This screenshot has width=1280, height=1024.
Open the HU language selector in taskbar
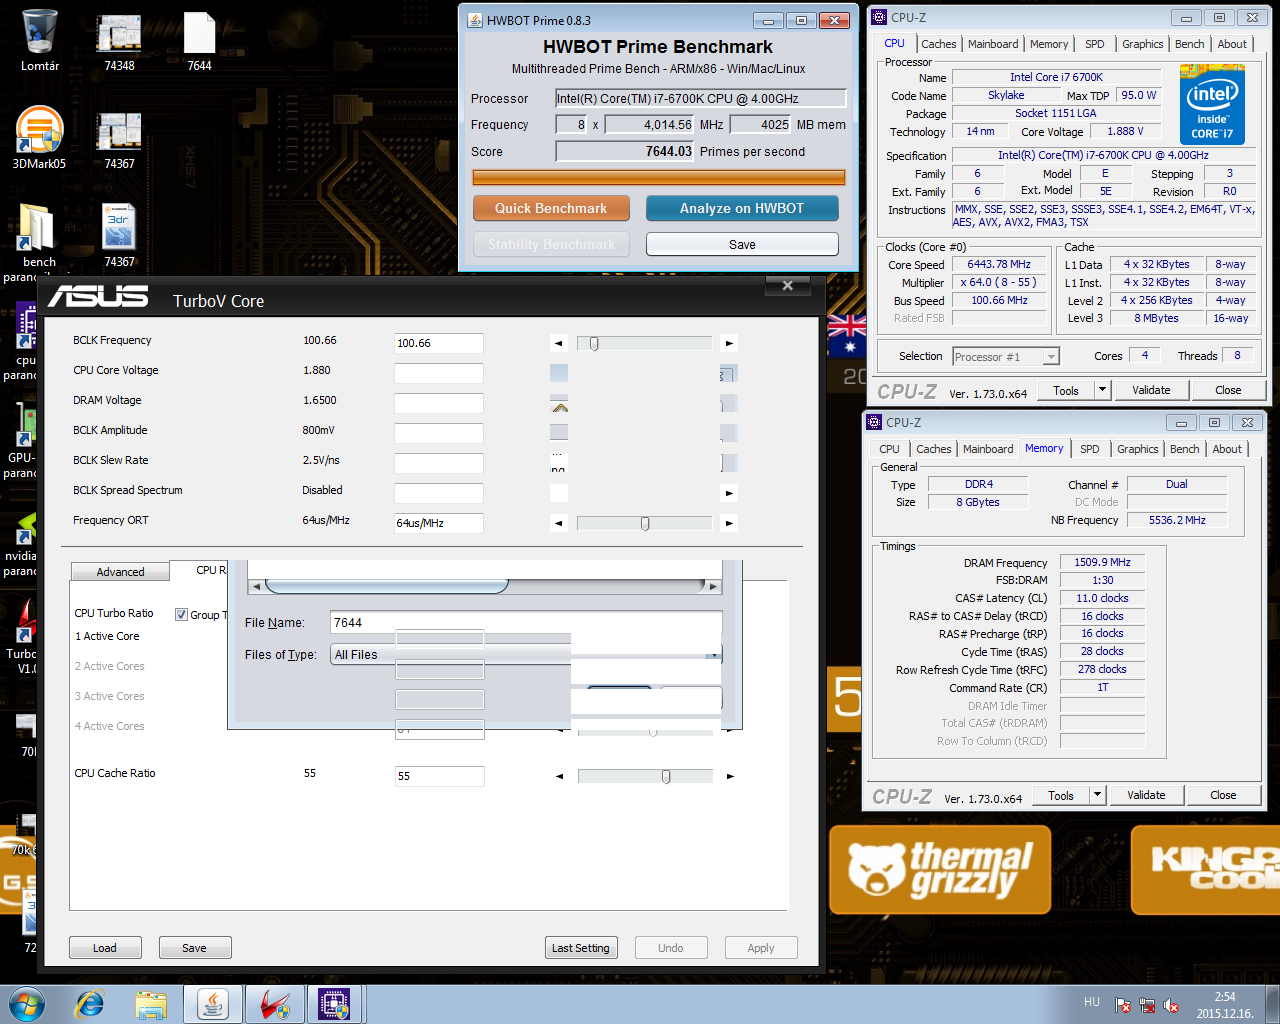1092,1002
